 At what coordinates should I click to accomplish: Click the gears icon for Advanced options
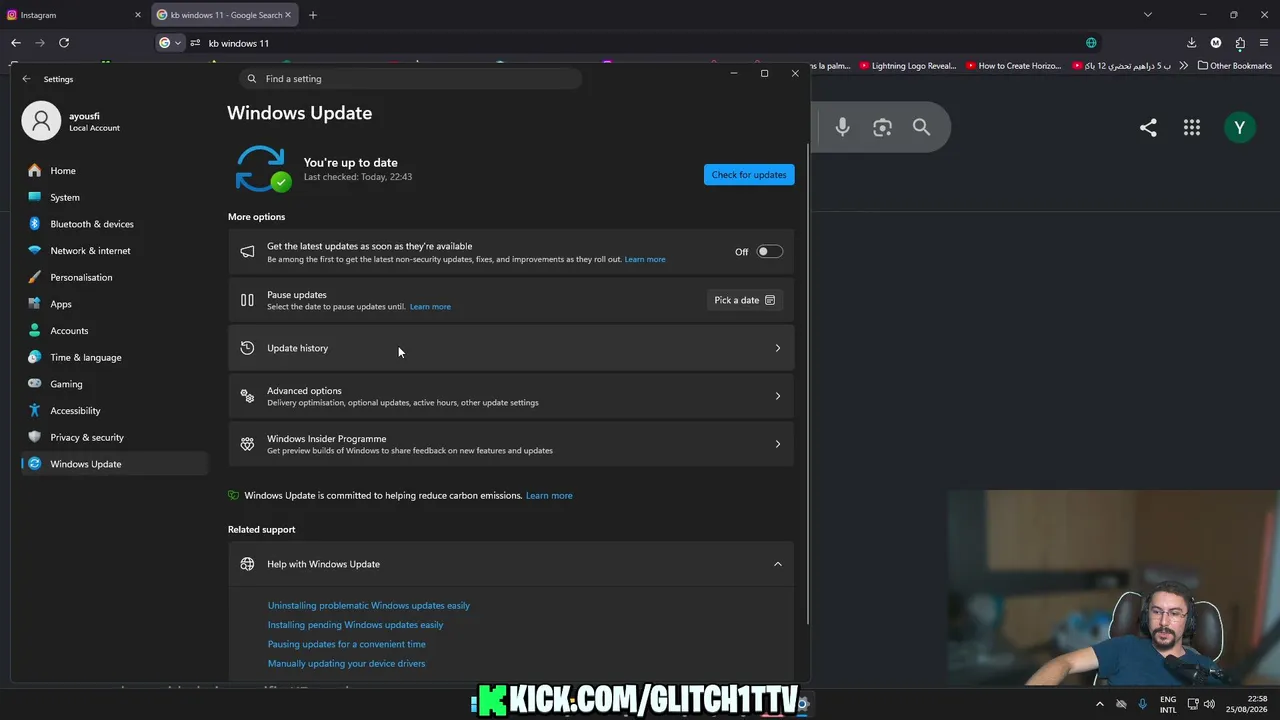(x=247, y=396)
